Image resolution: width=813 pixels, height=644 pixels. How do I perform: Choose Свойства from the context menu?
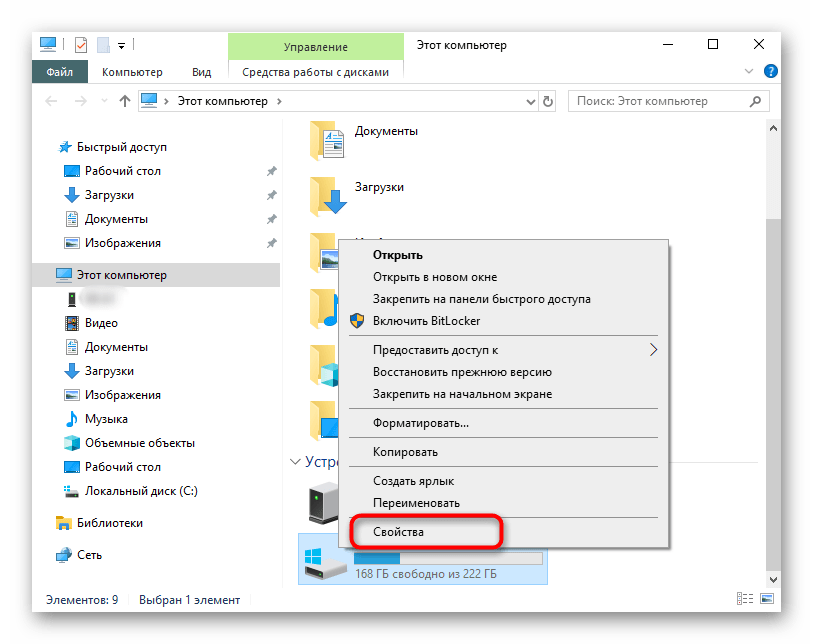coord(398,532)
